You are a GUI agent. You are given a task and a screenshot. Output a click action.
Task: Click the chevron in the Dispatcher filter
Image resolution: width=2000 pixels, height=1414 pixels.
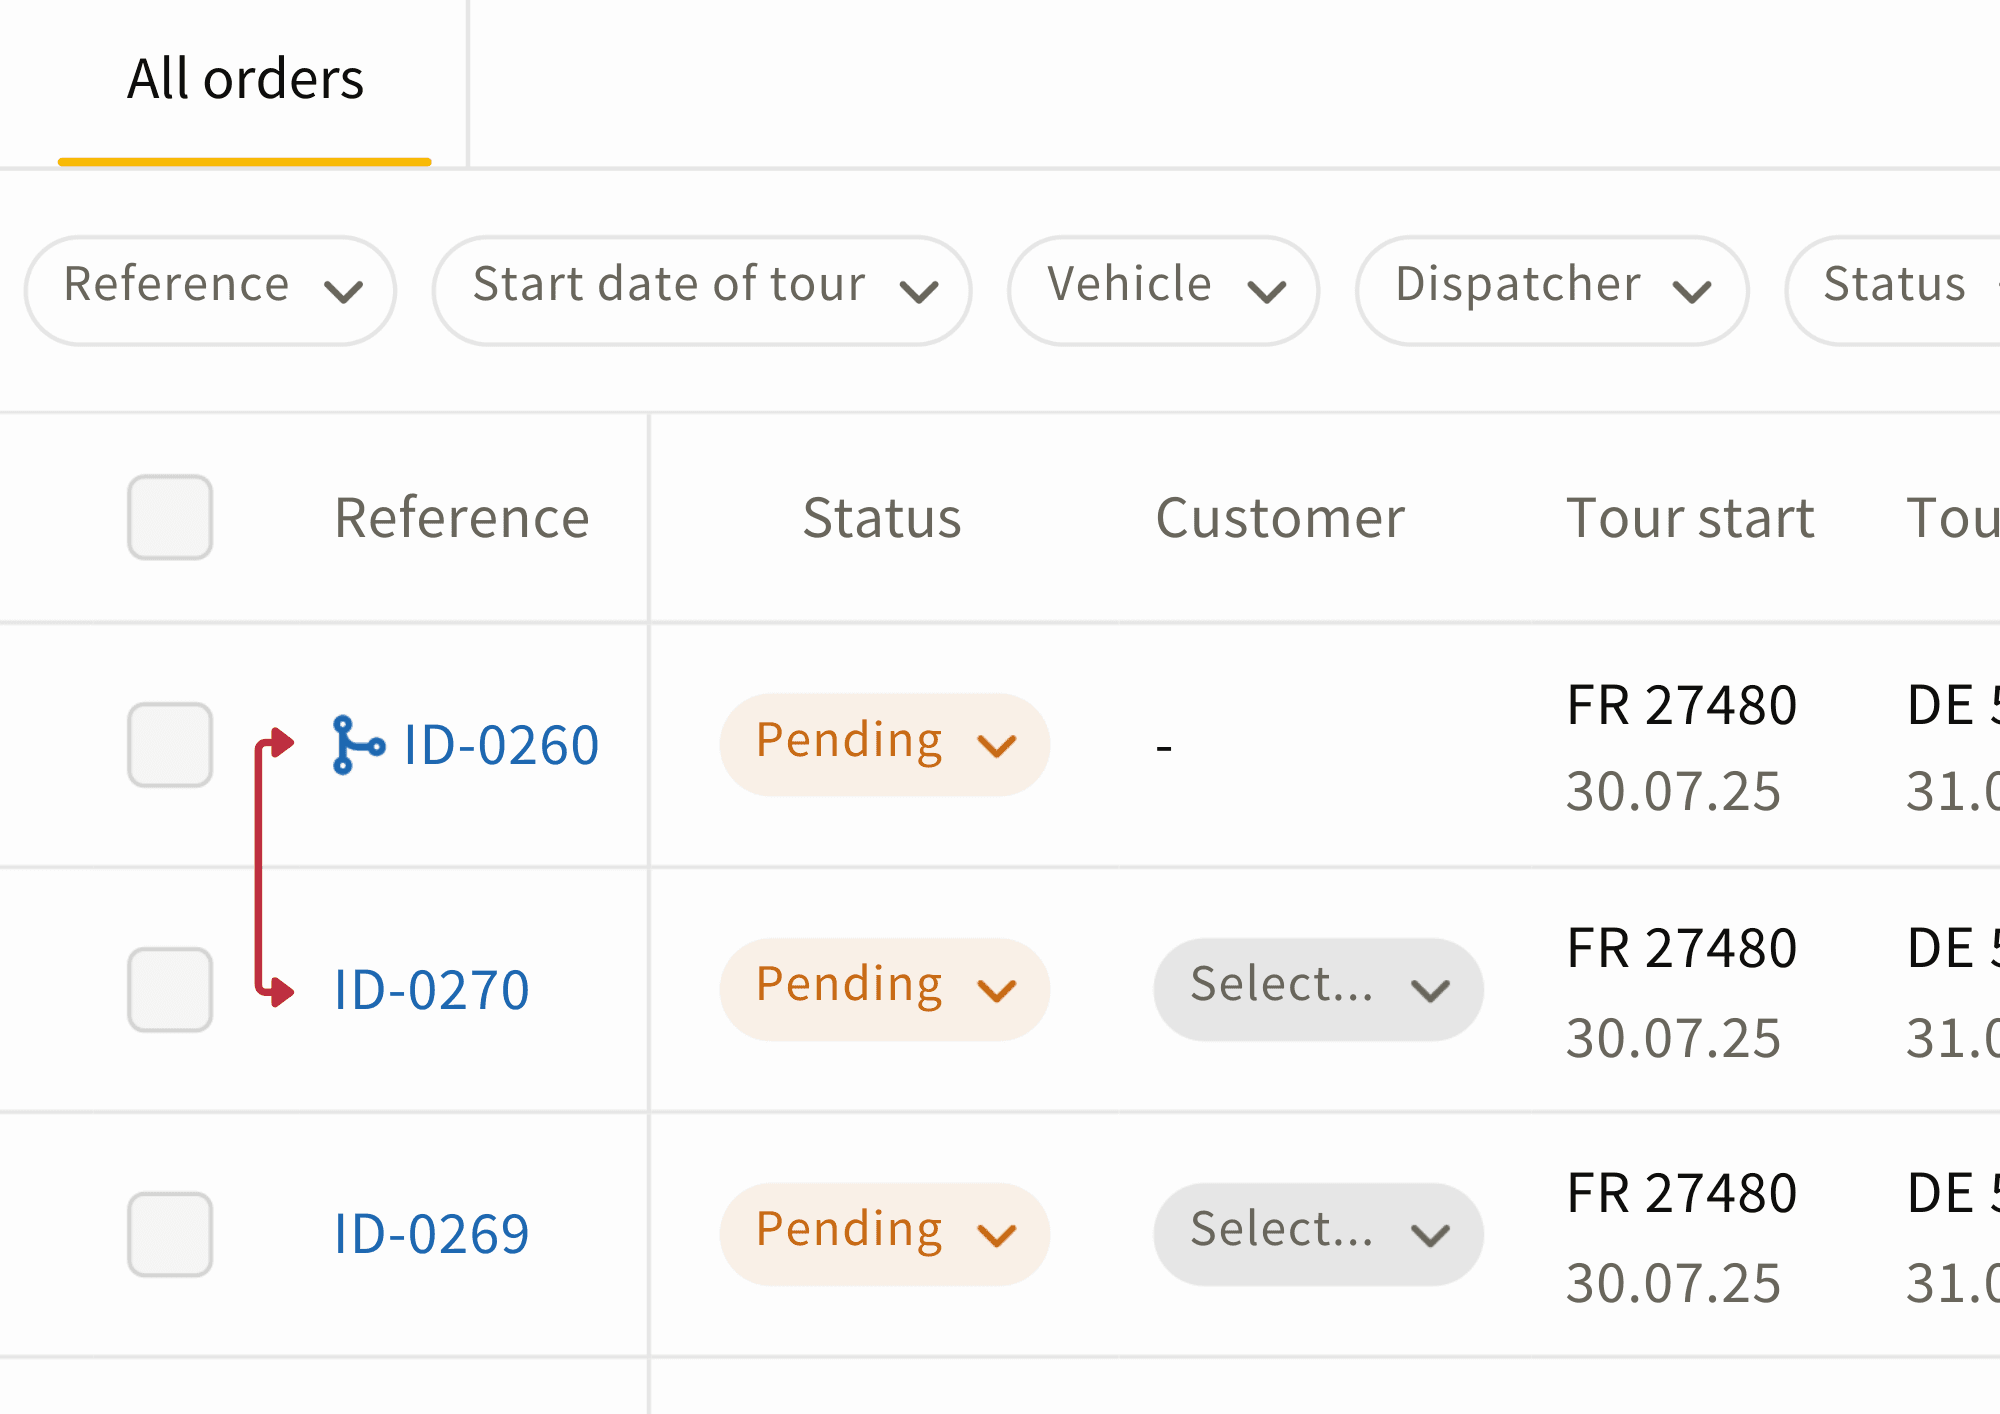[1692, 291]
